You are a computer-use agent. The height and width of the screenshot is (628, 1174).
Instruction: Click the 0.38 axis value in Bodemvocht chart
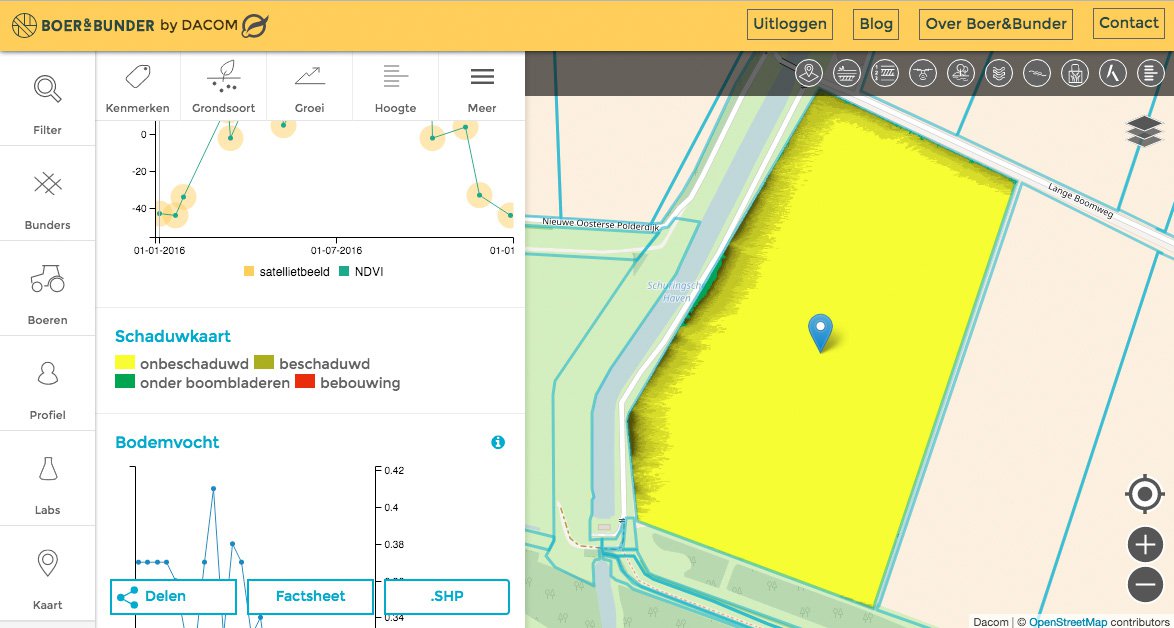coord(394,544)
